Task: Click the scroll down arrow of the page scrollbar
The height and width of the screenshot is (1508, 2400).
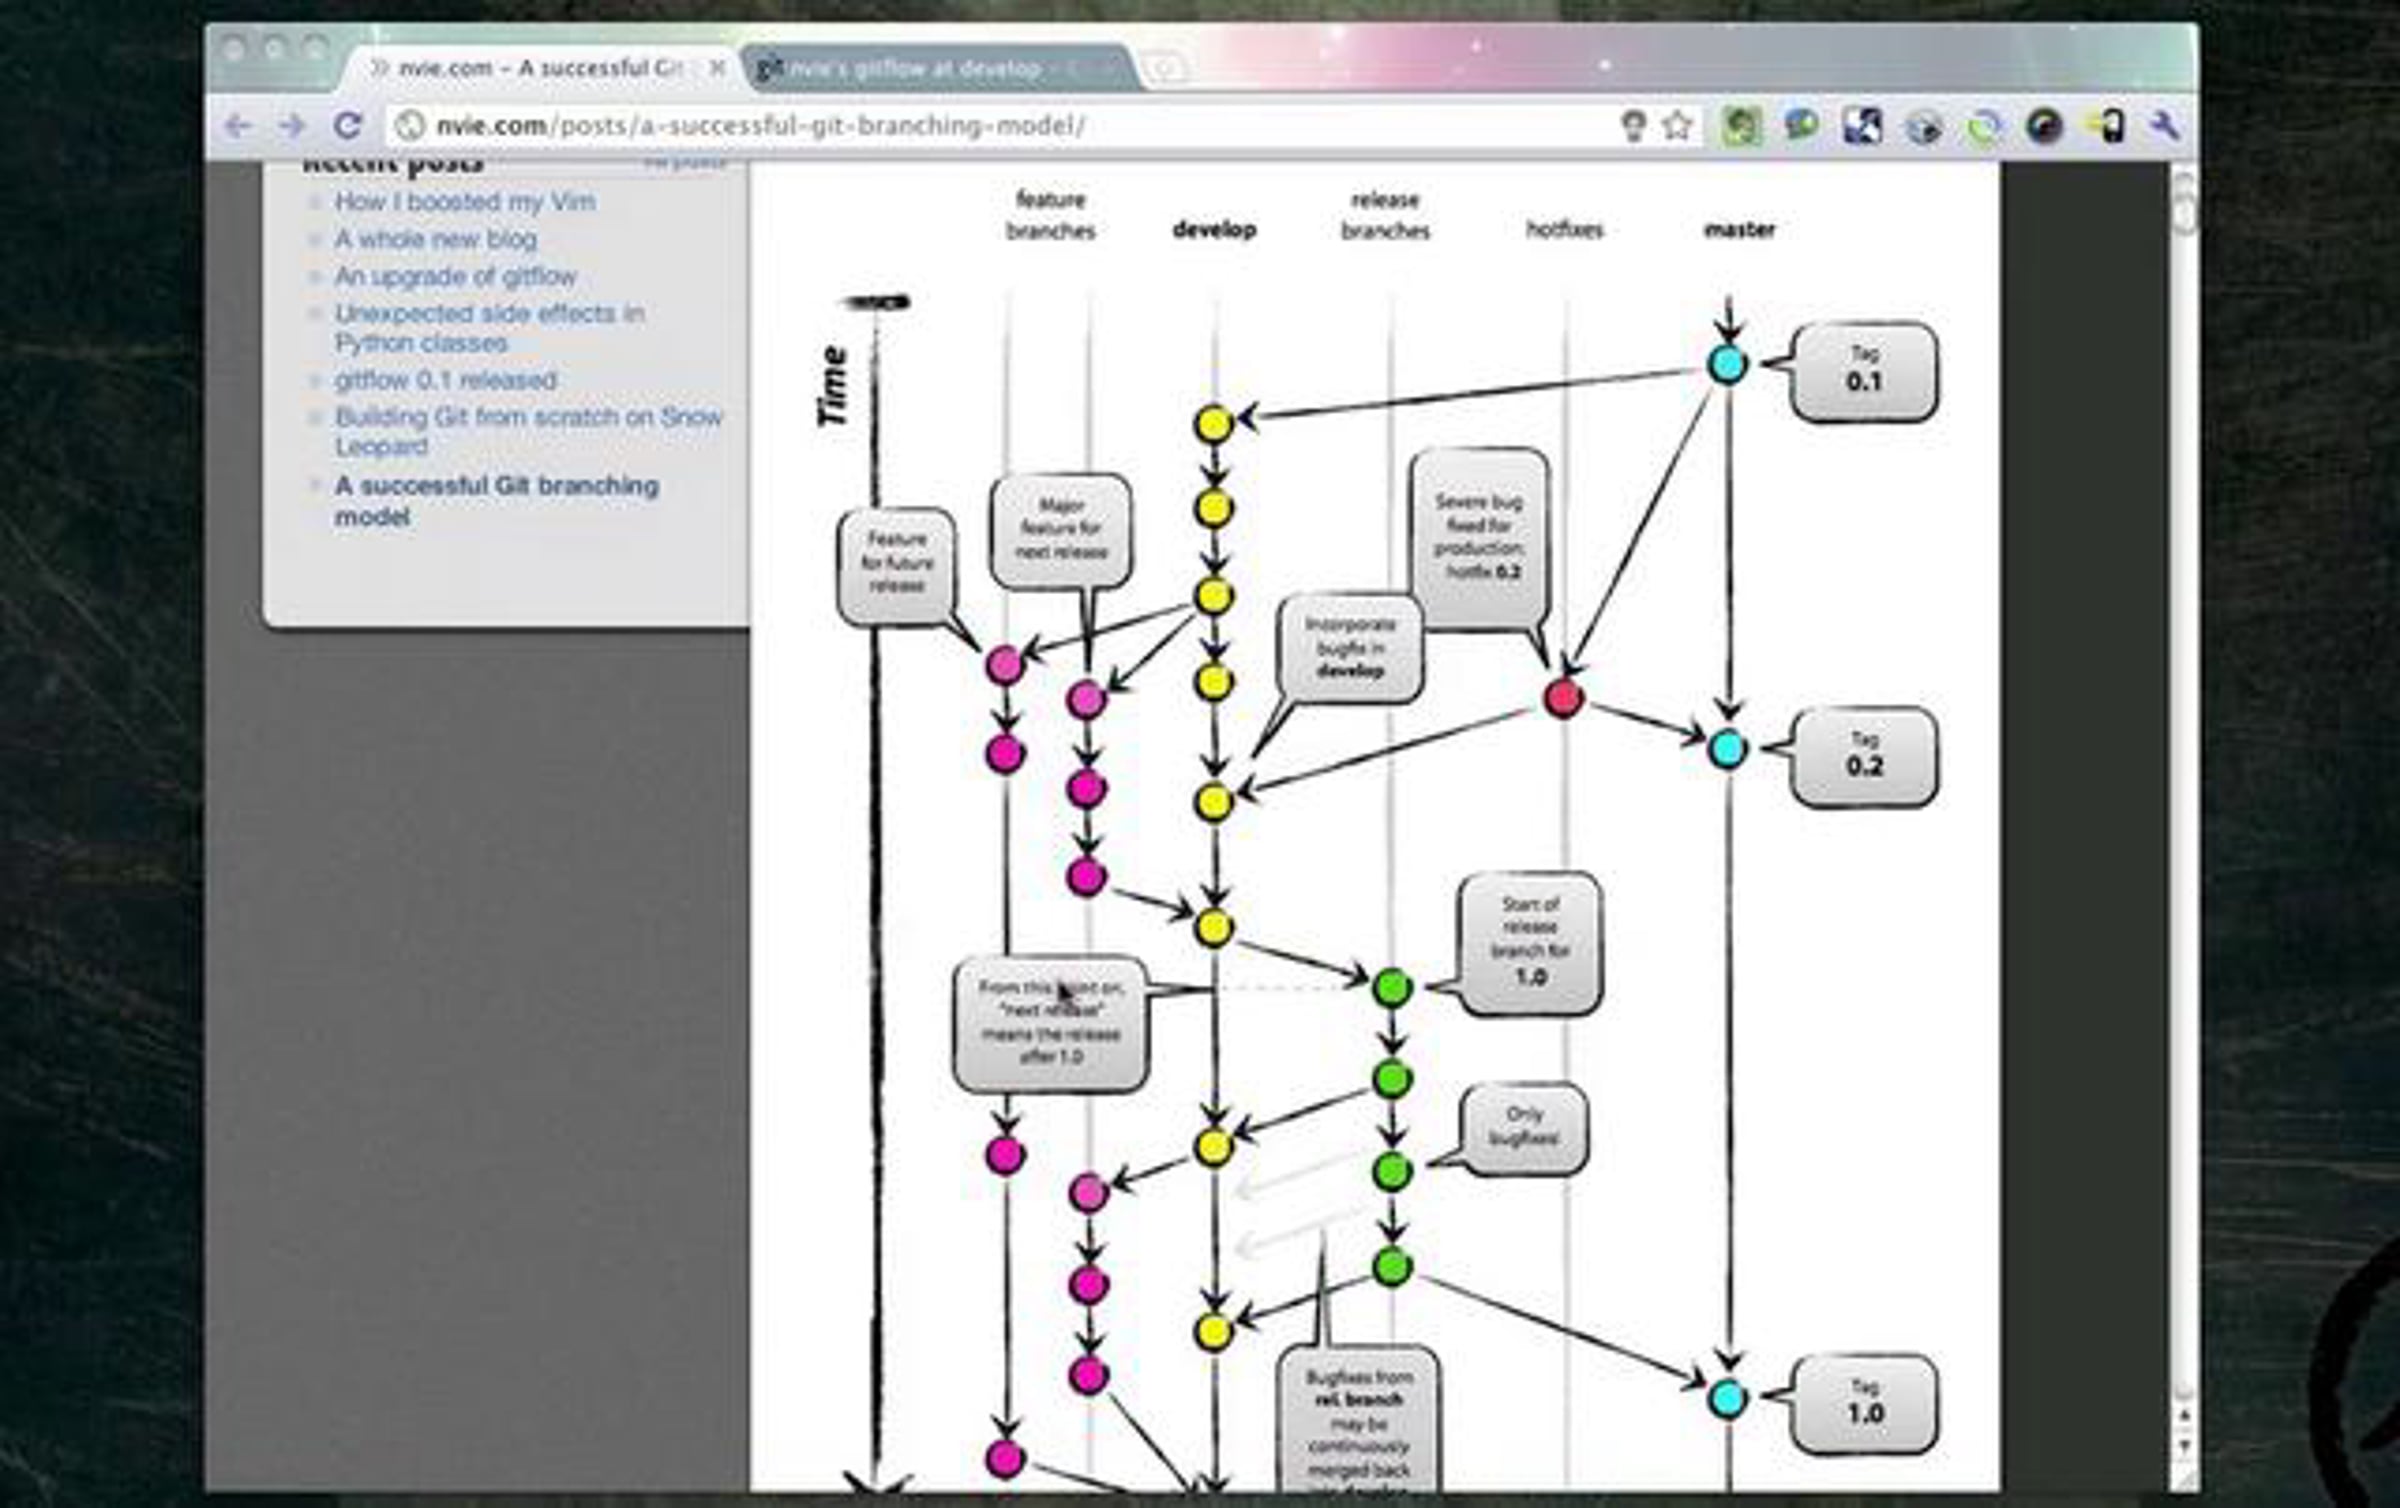Action: (x=2184, y=1446)
